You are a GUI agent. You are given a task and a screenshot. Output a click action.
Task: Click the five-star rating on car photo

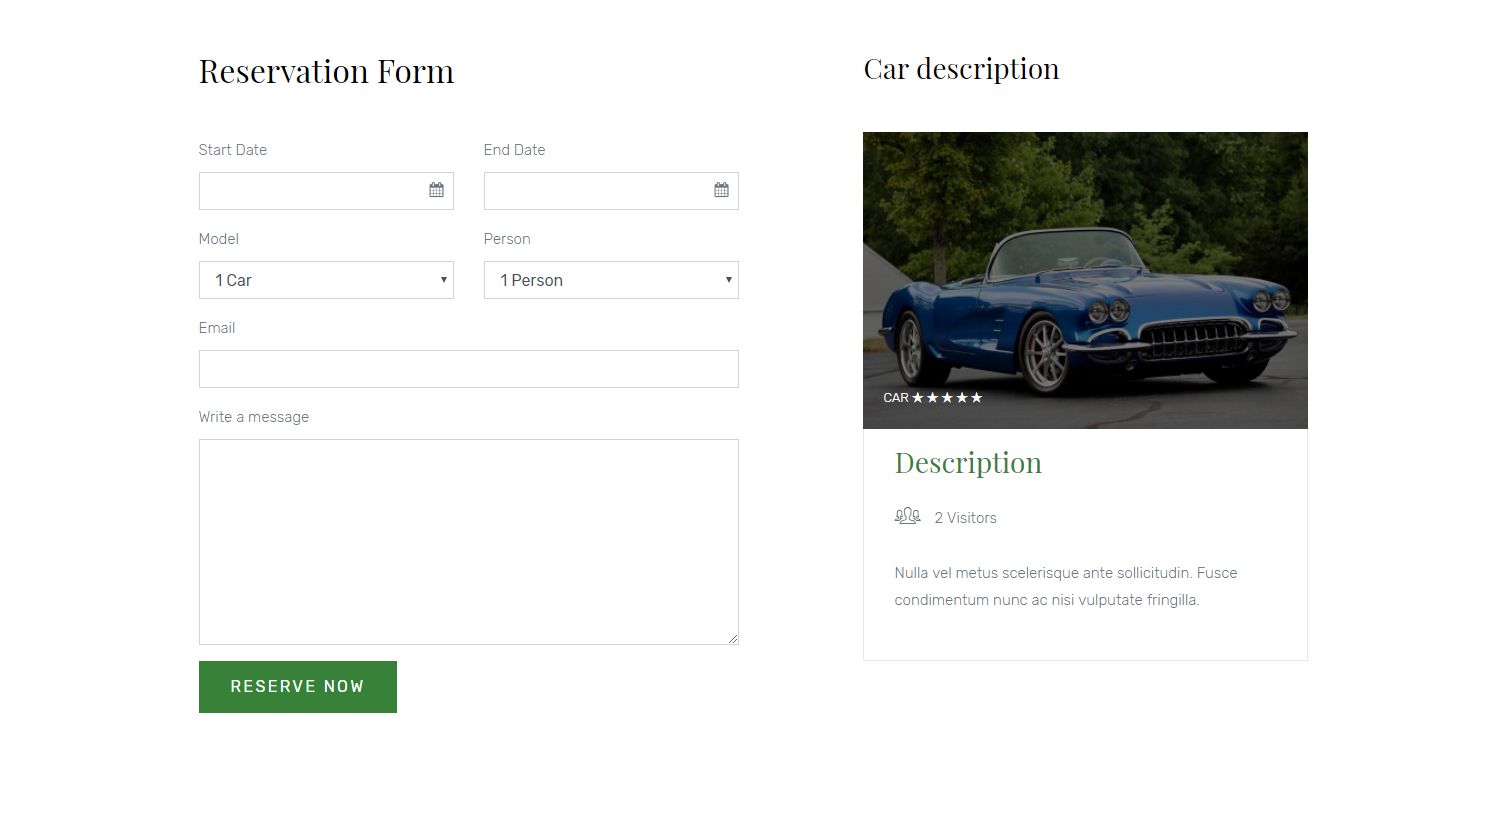[947, 398]
